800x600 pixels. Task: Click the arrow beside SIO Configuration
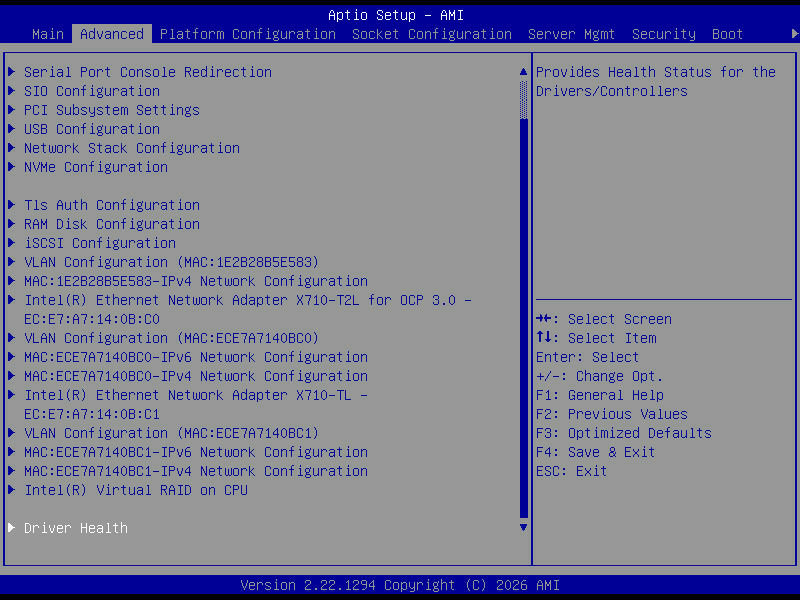click(x=11, y=91)
